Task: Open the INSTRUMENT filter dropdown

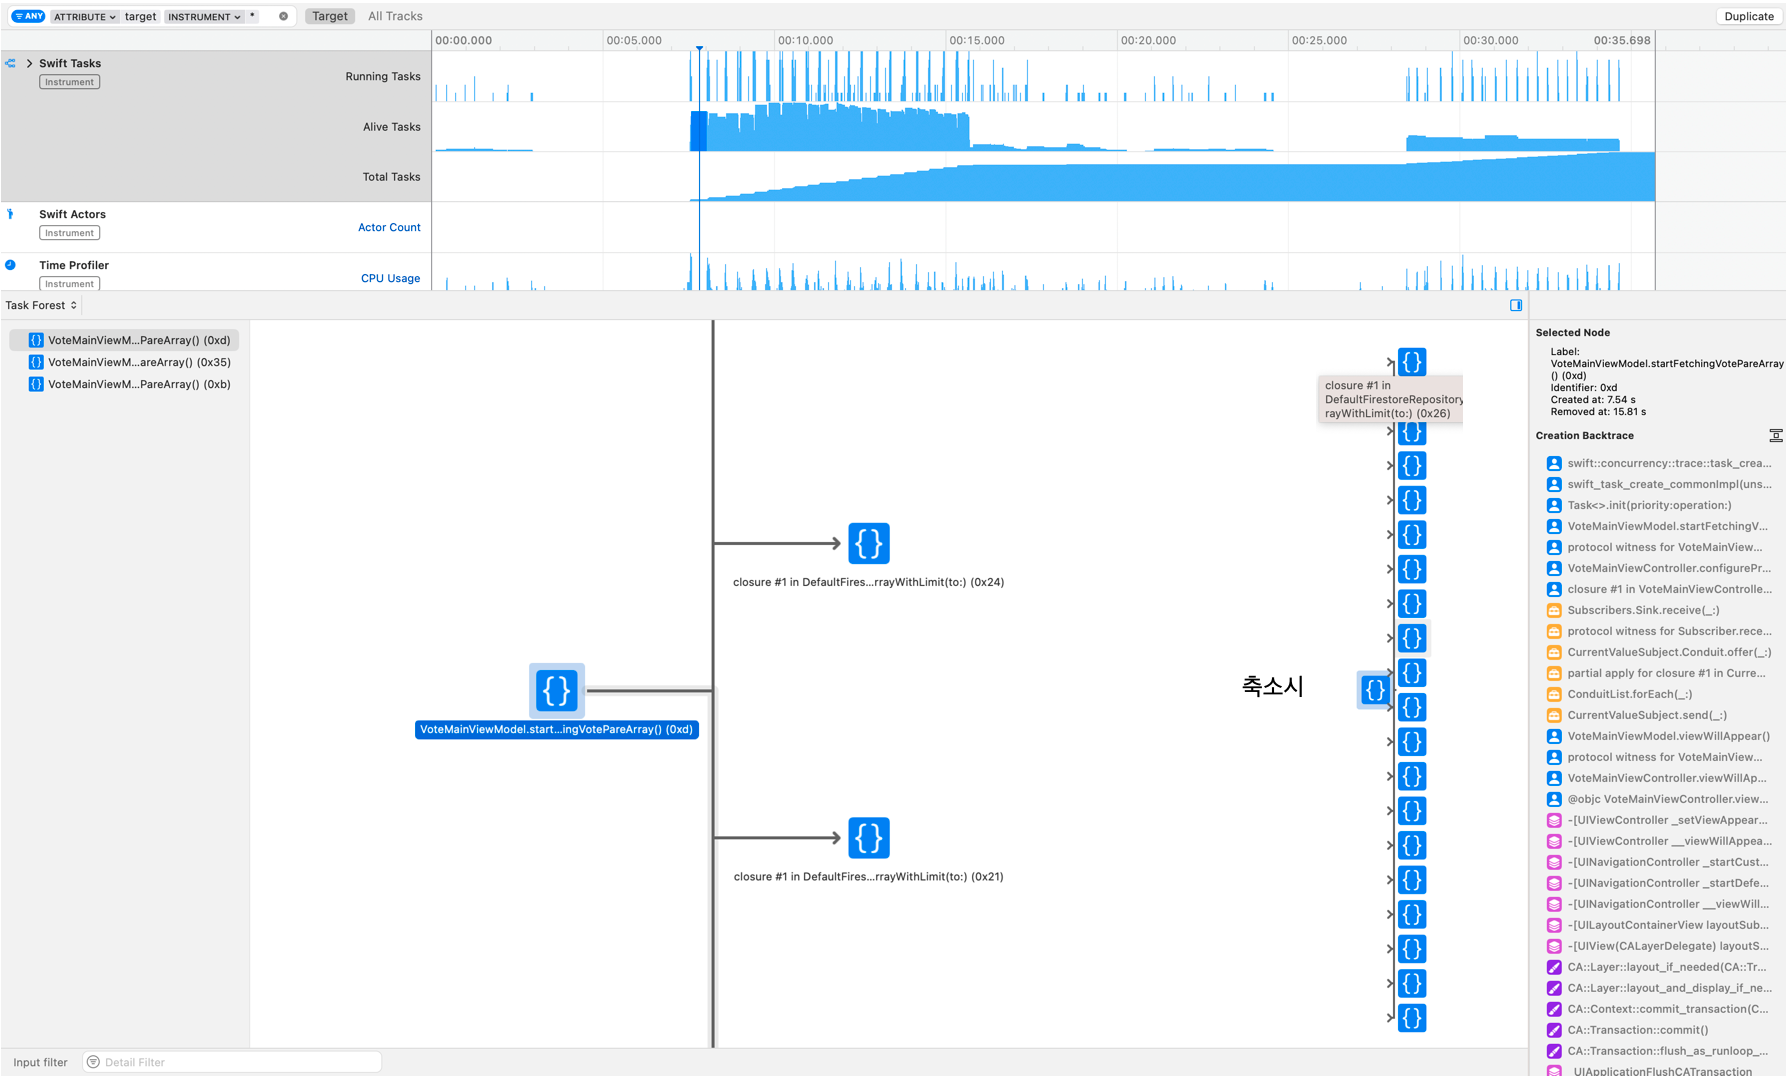Action: pos(204,17)
